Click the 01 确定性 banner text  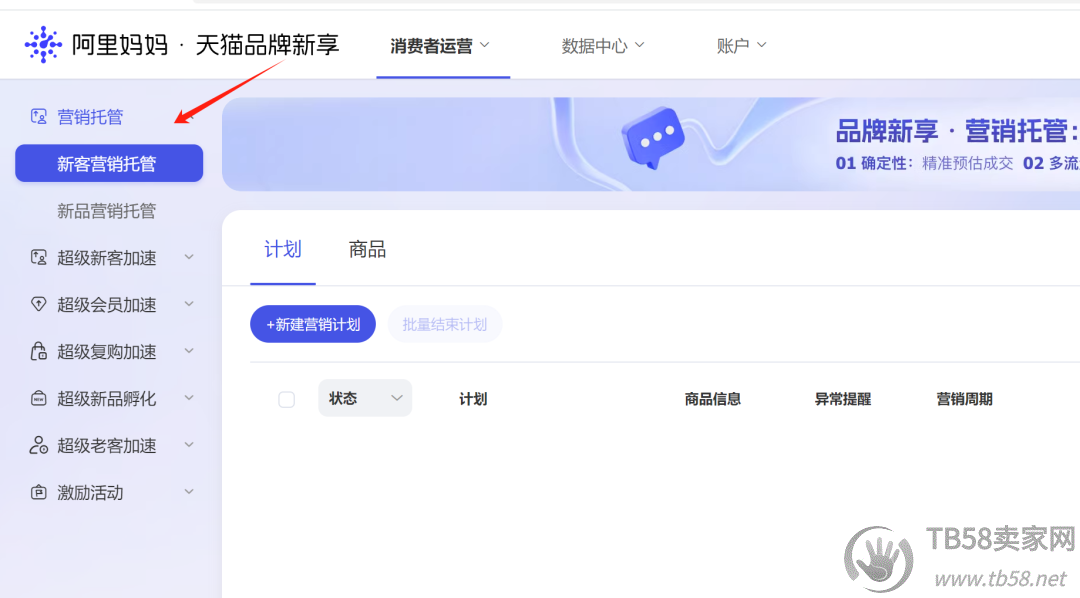tap(873, 163)
